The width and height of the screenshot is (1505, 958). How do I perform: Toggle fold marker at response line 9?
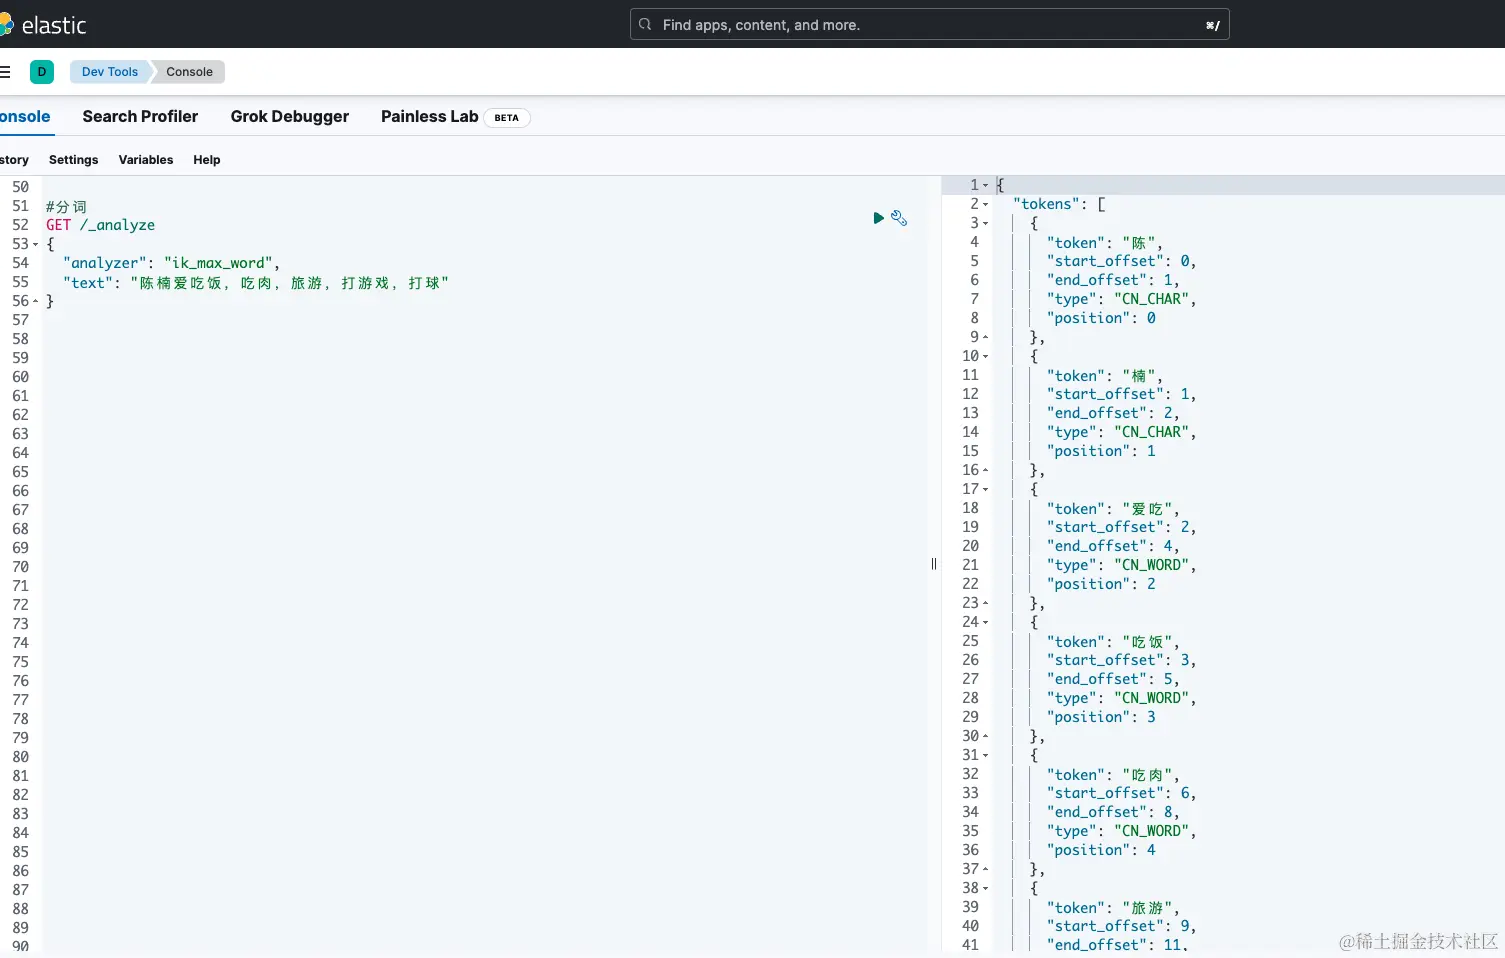pos(985,337)
